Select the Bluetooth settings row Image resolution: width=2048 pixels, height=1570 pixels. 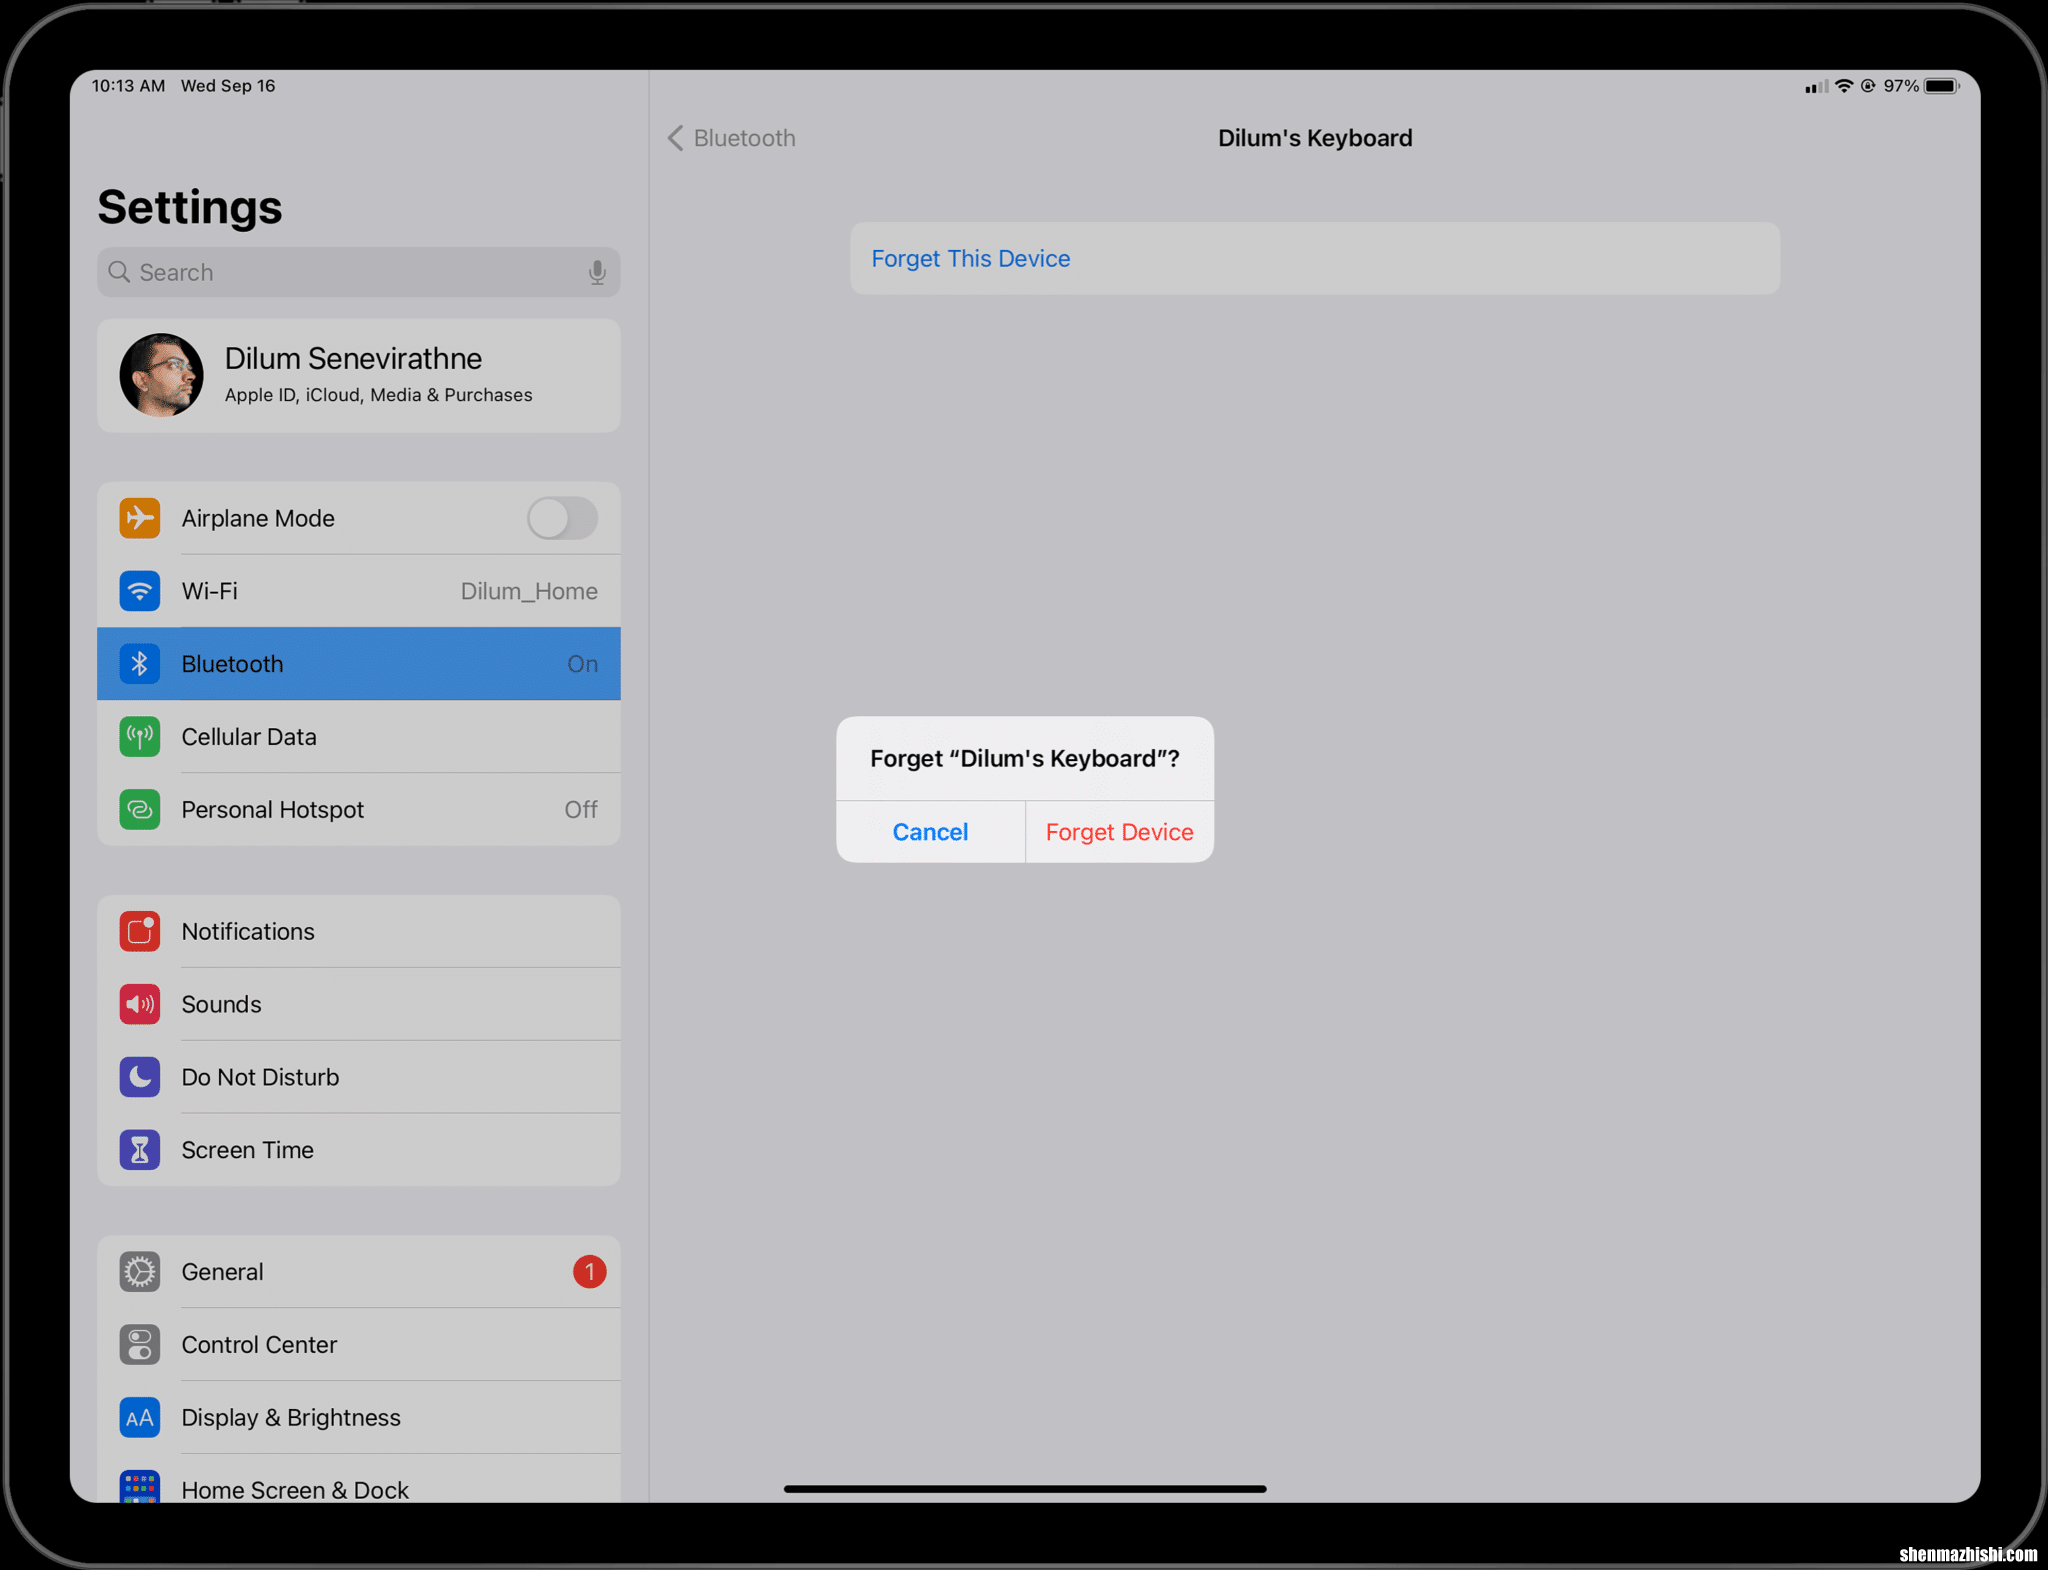(359, 664)
